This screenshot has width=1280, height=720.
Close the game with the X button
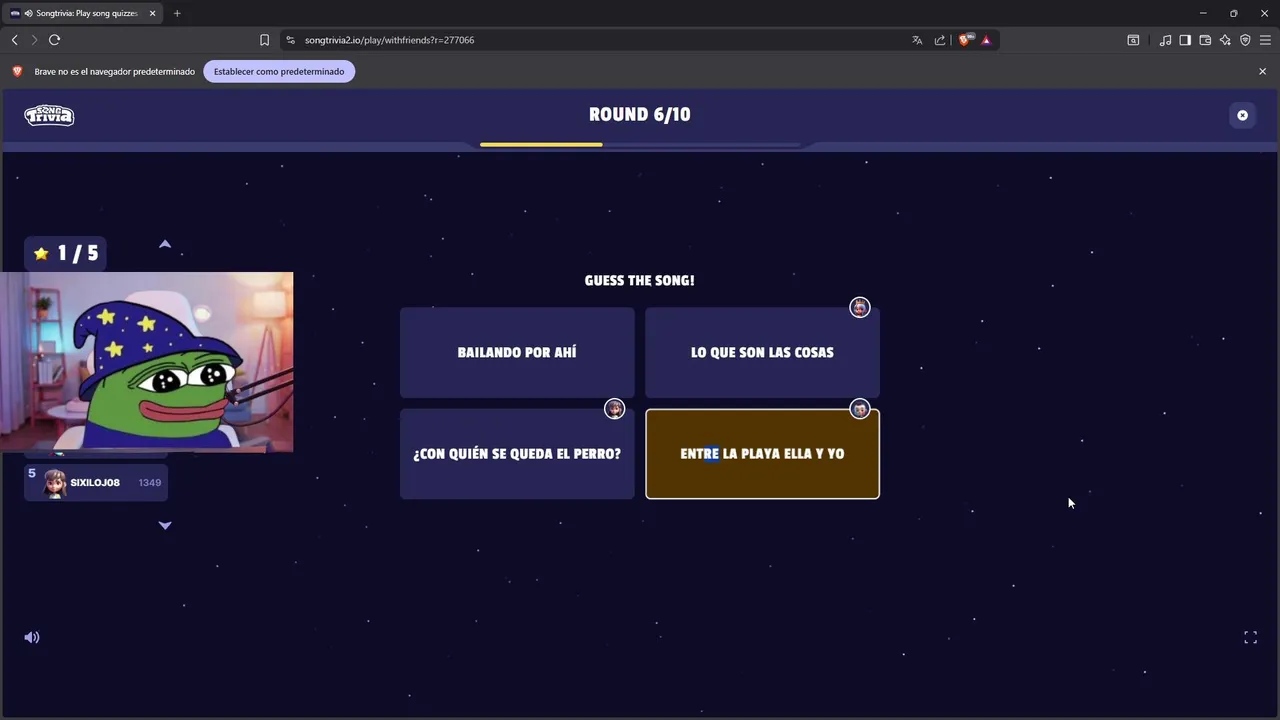(1242, 115)
